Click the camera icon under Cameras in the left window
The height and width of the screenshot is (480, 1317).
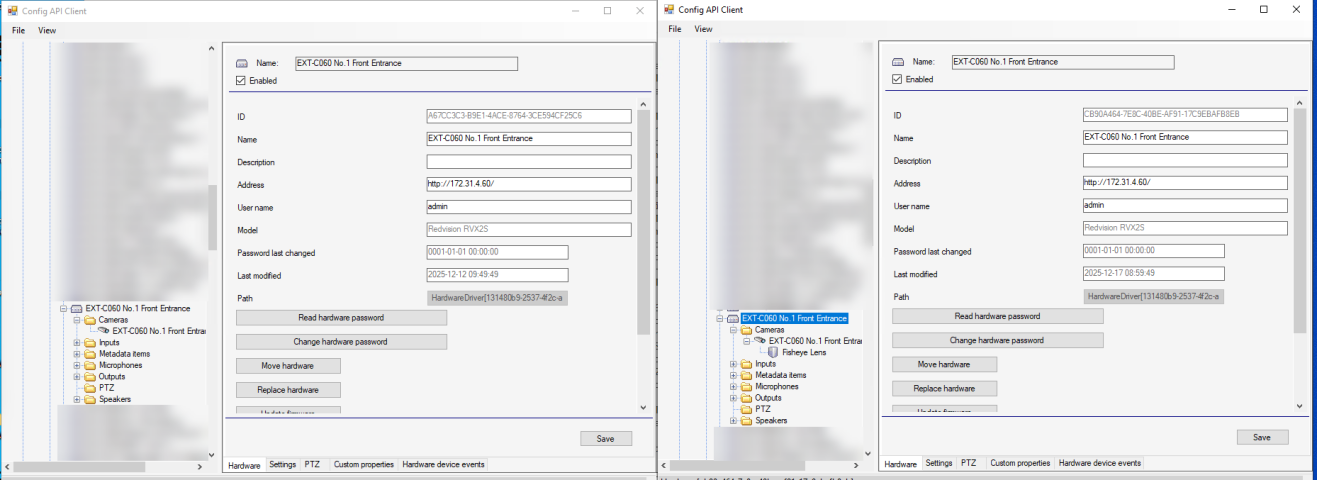coord(104,331)
